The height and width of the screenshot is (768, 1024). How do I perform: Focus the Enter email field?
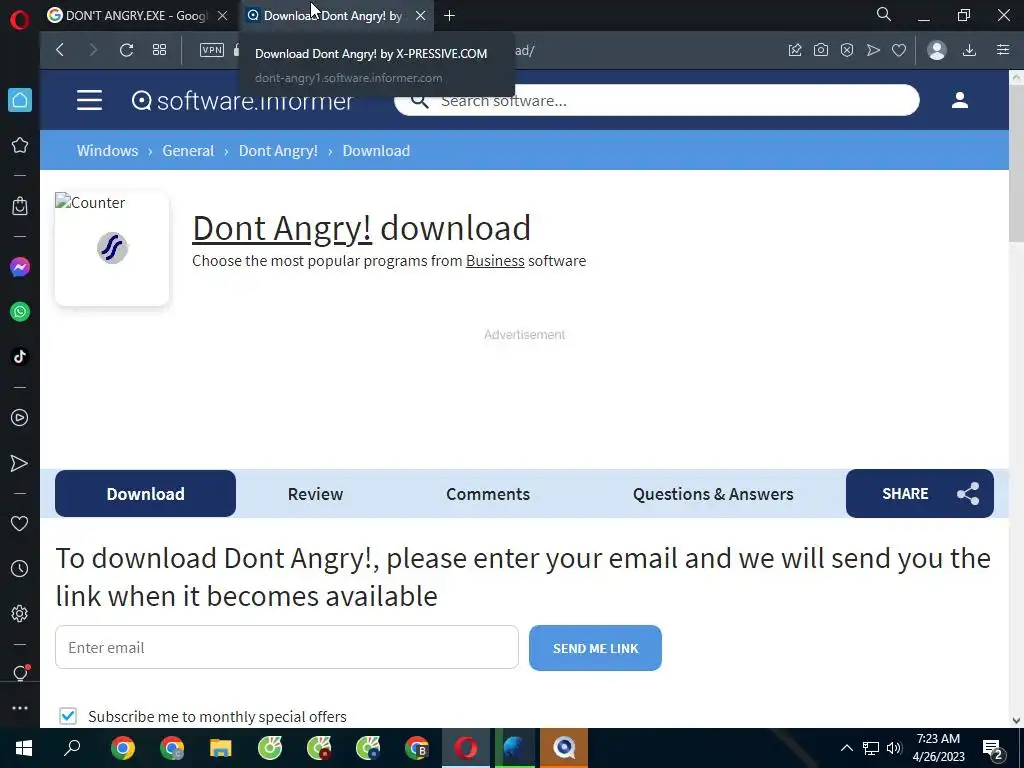(x=287, y=647)
